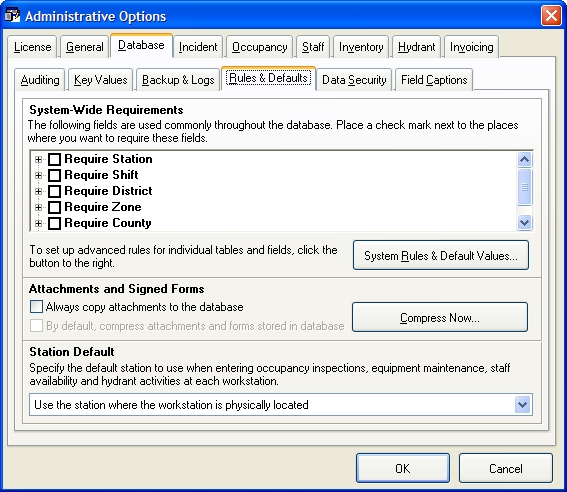
Task: Expand the Require District tree node
Action: pyautogui.click(x=38, y=191)
